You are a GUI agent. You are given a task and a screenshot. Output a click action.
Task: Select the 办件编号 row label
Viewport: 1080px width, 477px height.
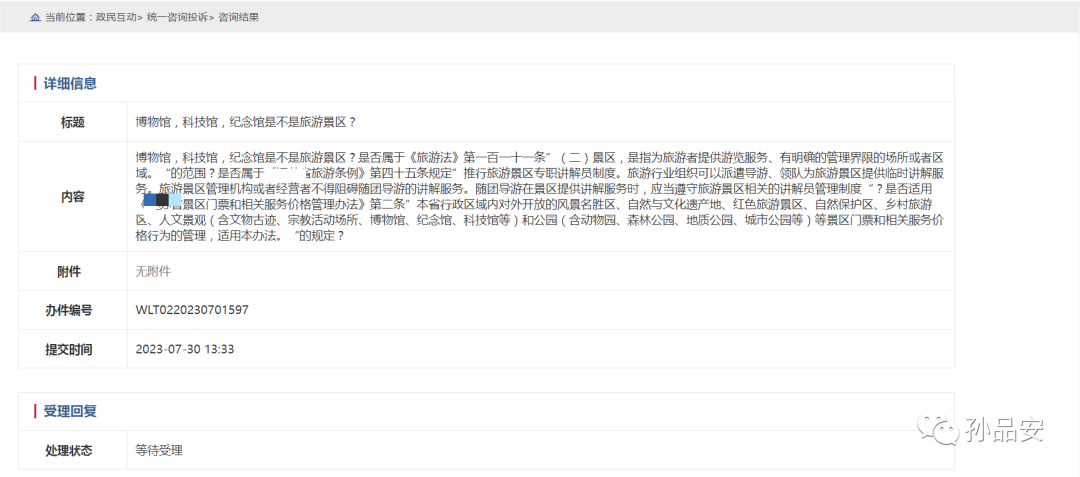pyautogui.click(x=72, y=310)
